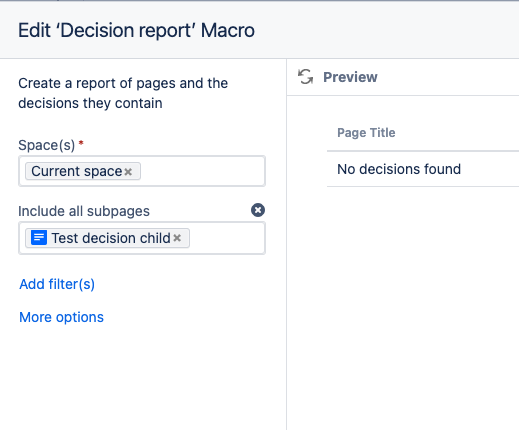Delete the 'Test decision child' tag with its x
The width and height of the screenshot is (519, 430).
177,238
